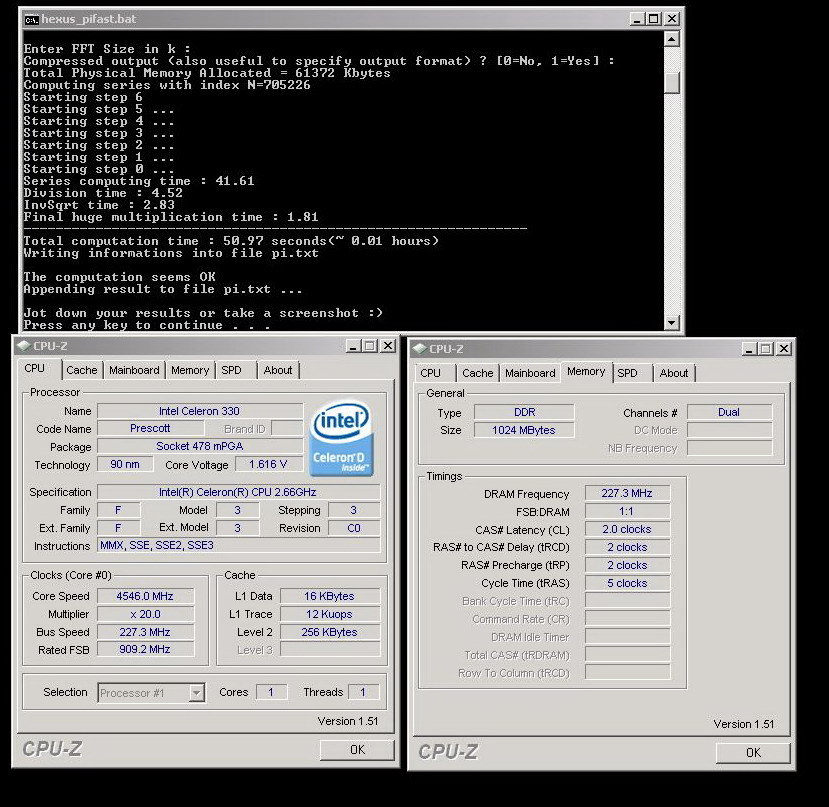Click the console scrollbar down arrow
829x807 pixels.
671,322
